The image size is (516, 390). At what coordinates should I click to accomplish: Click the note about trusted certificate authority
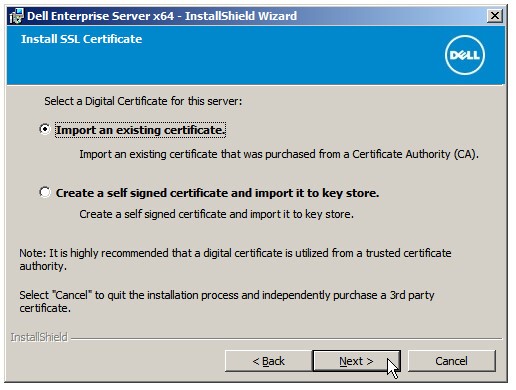point(235,259)
